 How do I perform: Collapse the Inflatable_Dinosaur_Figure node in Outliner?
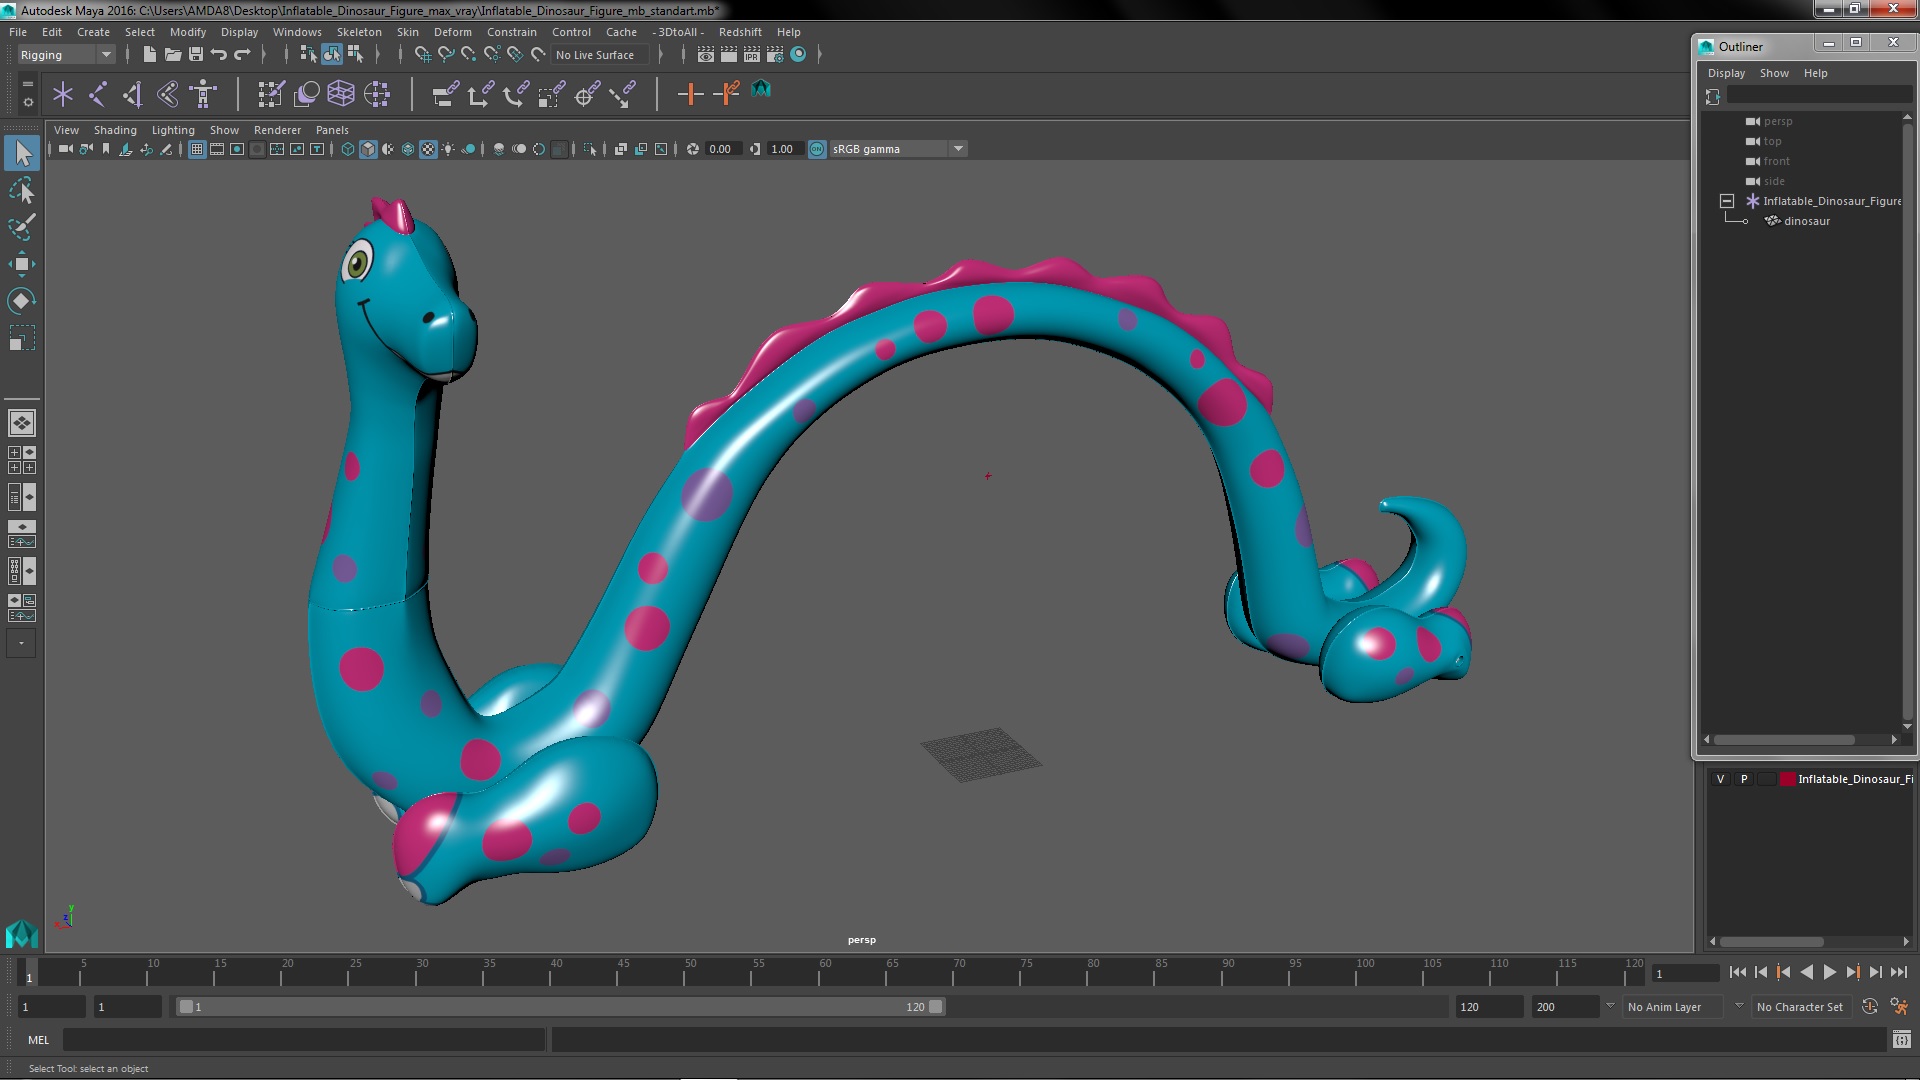tap(1727, 201)
